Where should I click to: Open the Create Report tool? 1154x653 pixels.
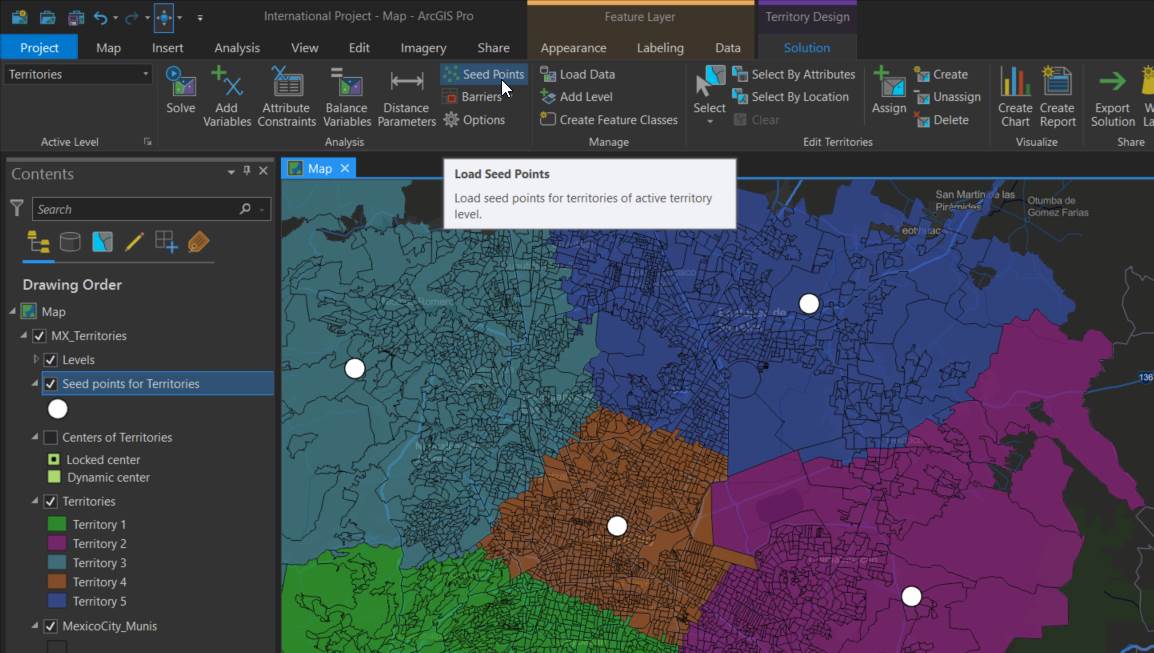coord(1058,96)
